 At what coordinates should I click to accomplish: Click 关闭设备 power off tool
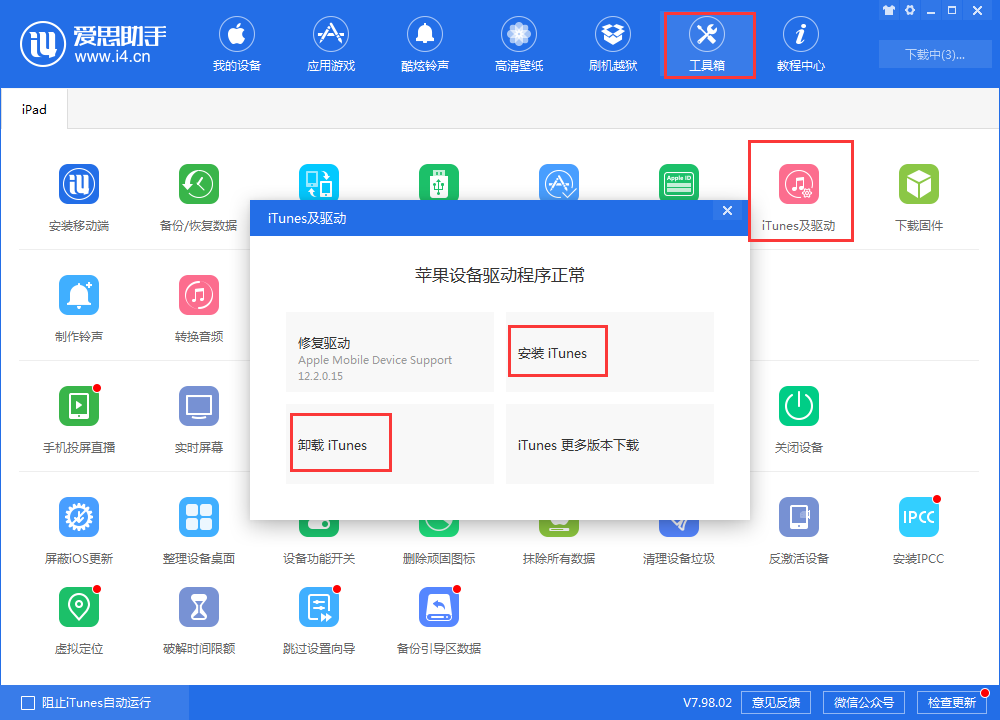pyautogui.click(x=798, y=420)
